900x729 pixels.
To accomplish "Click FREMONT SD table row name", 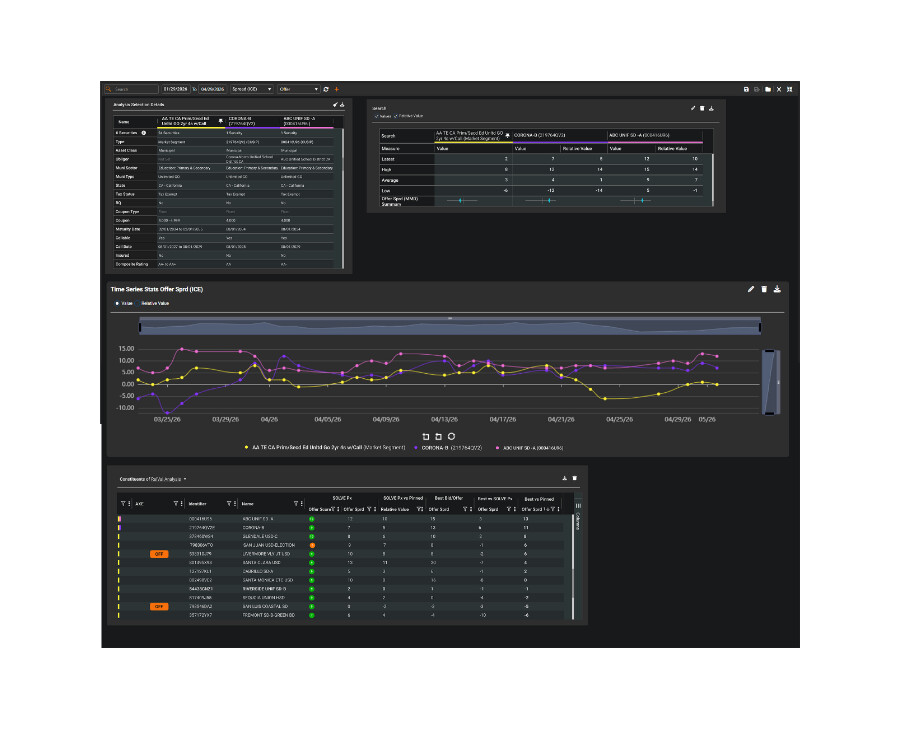I will pos(268,615).
